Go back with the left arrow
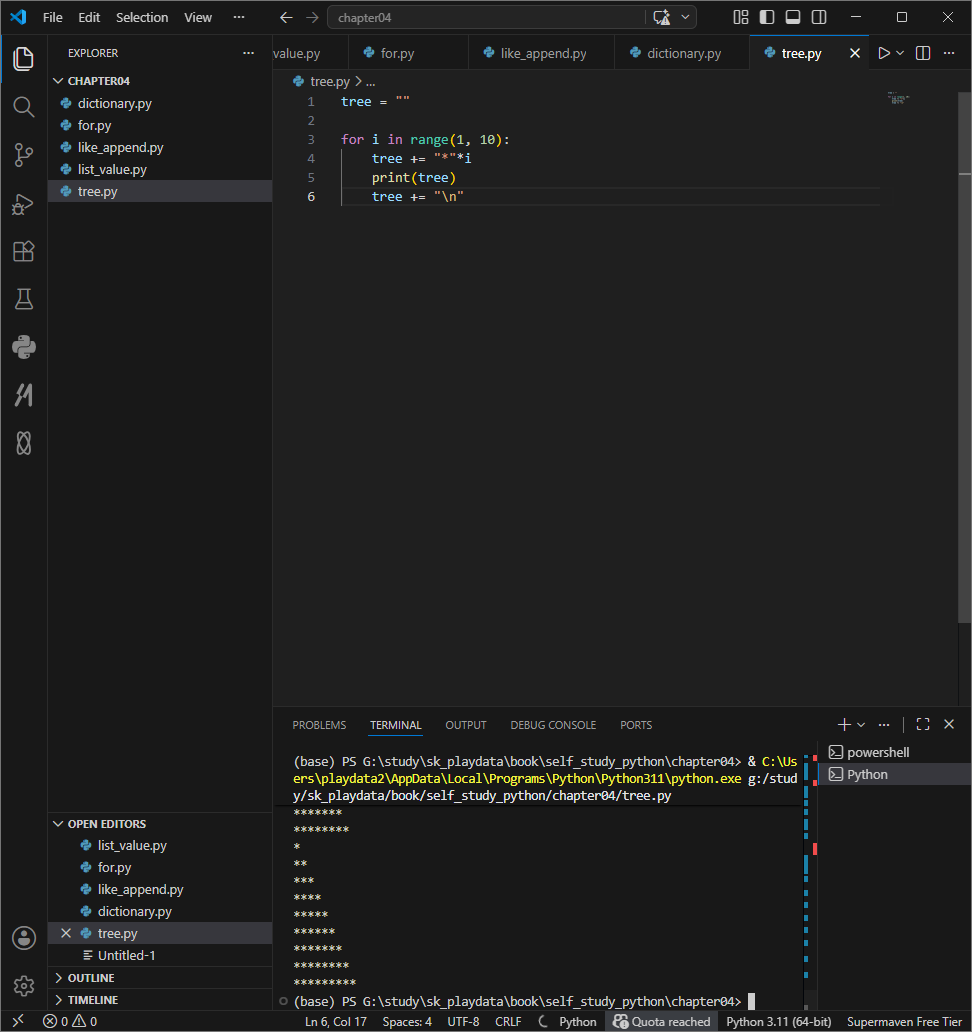972x1032 pixels. pyautogui.click(x=286, y=18)
